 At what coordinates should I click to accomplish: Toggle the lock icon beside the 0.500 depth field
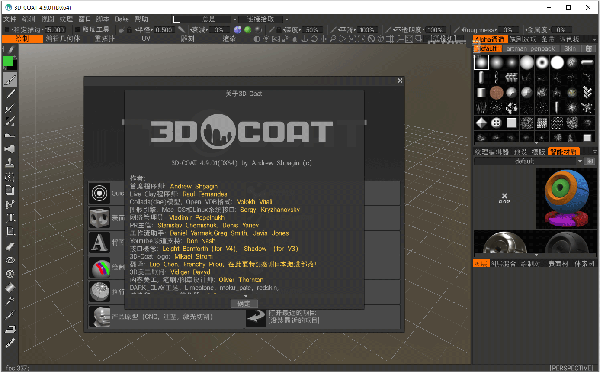[x=129, y=29]
